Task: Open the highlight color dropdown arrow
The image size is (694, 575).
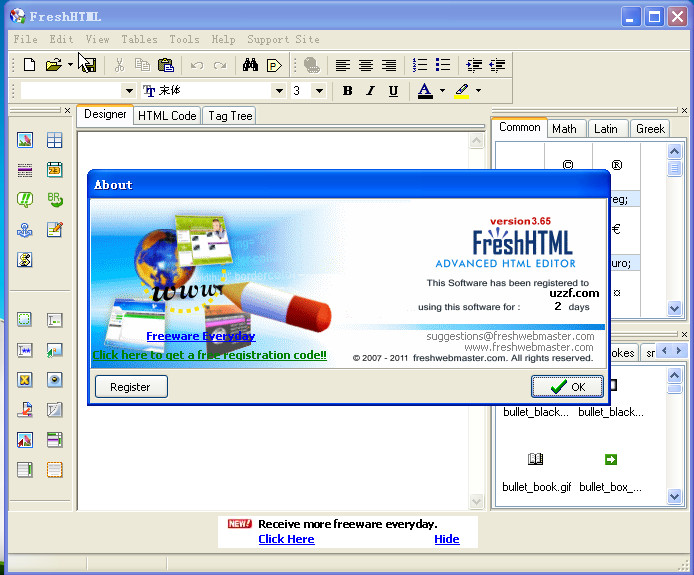Action: 478,91
